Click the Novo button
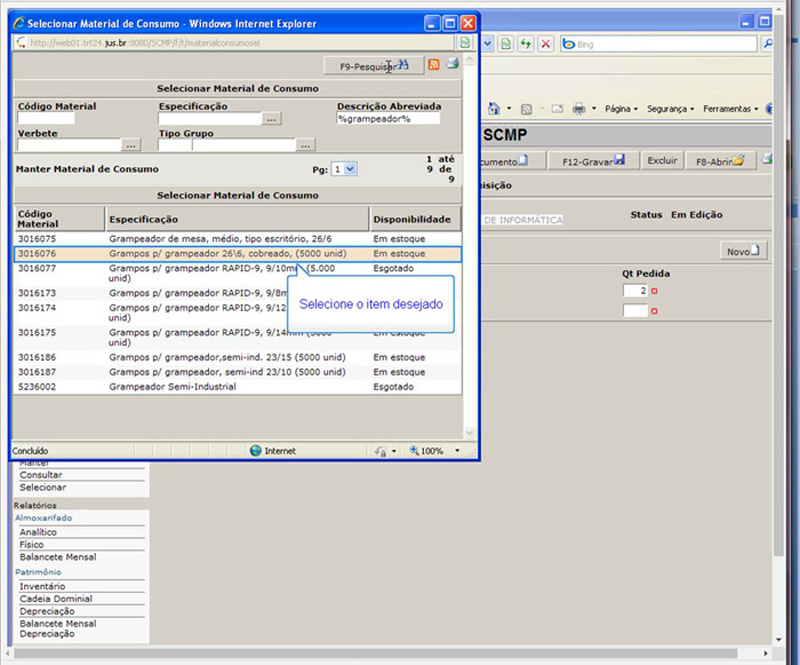800x665 pixels. [743, 251]
